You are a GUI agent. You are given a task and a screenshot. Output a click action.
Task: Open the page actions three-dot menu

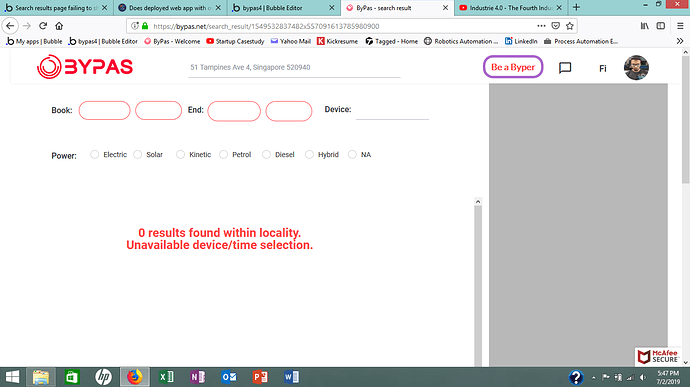[x=541, y=26]
